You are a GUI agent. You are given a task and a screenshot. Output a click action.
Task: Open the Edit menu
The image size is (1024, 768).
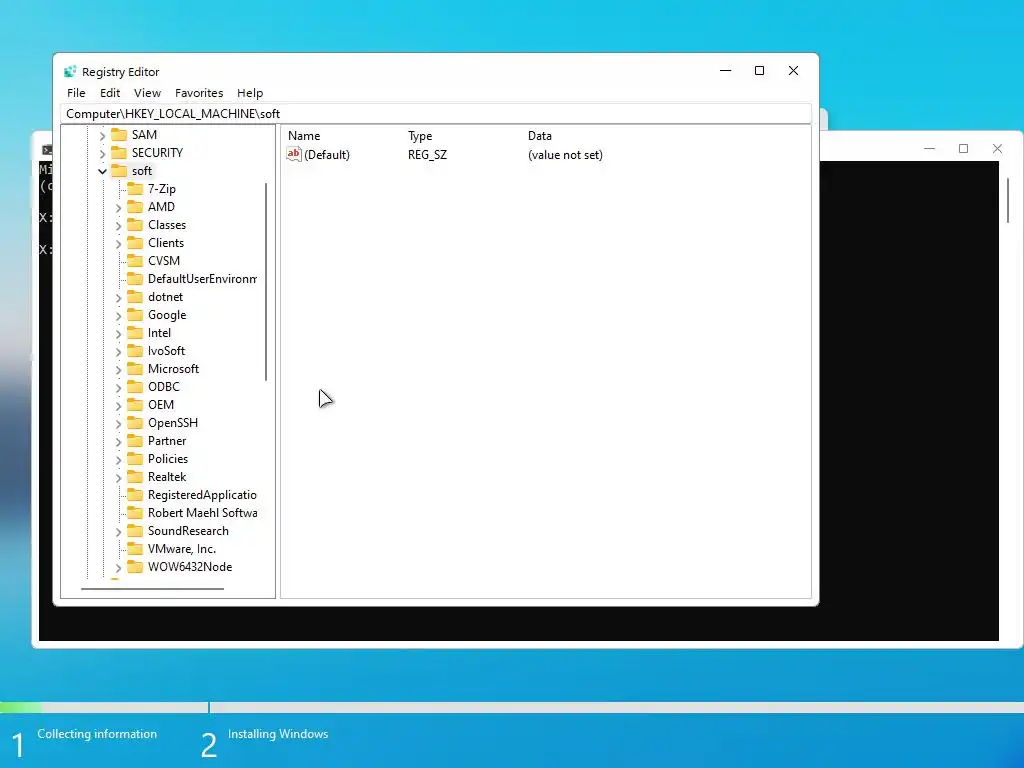[110, 93]
